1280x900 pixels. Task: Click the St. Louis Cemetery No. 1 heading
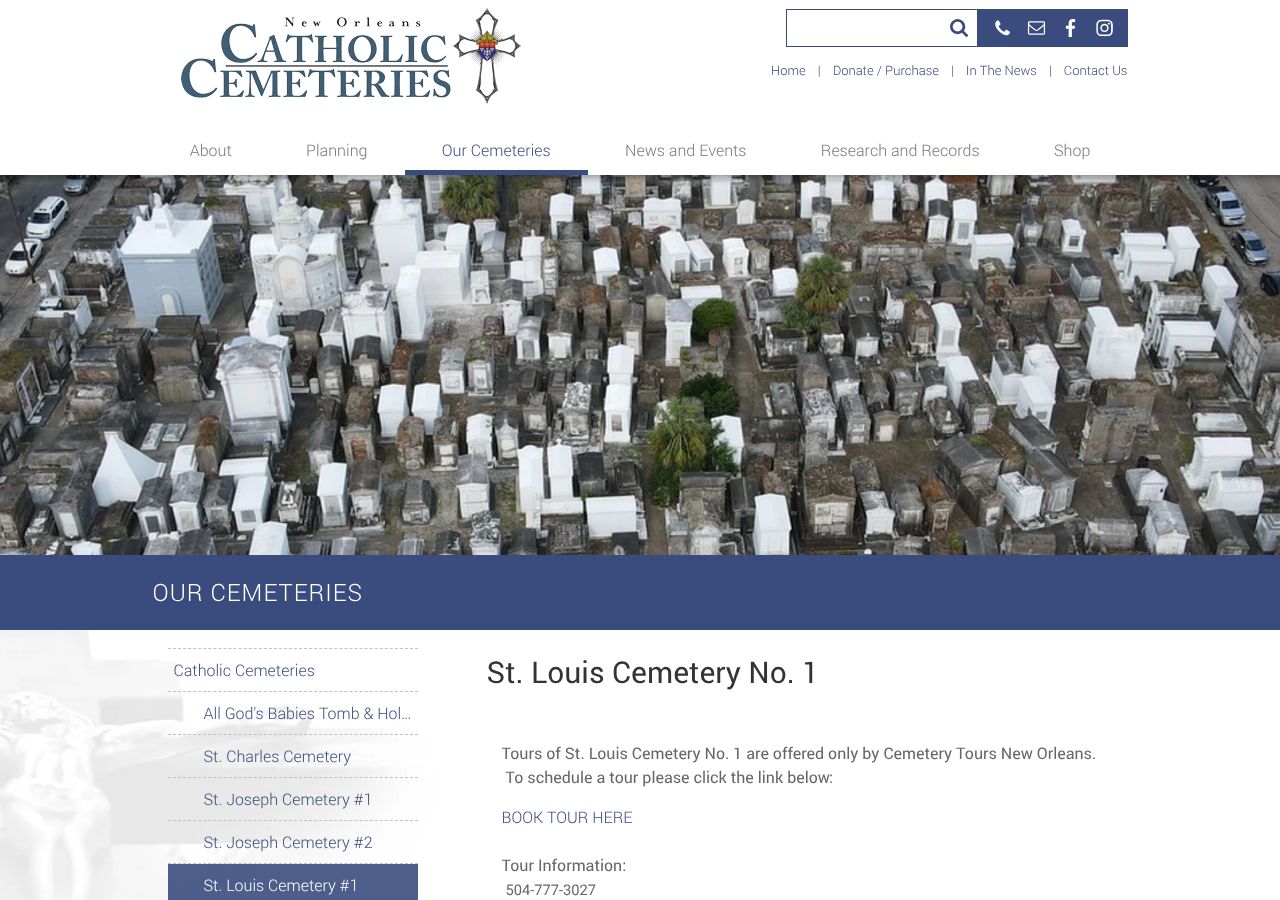click(x=652, y=673)
